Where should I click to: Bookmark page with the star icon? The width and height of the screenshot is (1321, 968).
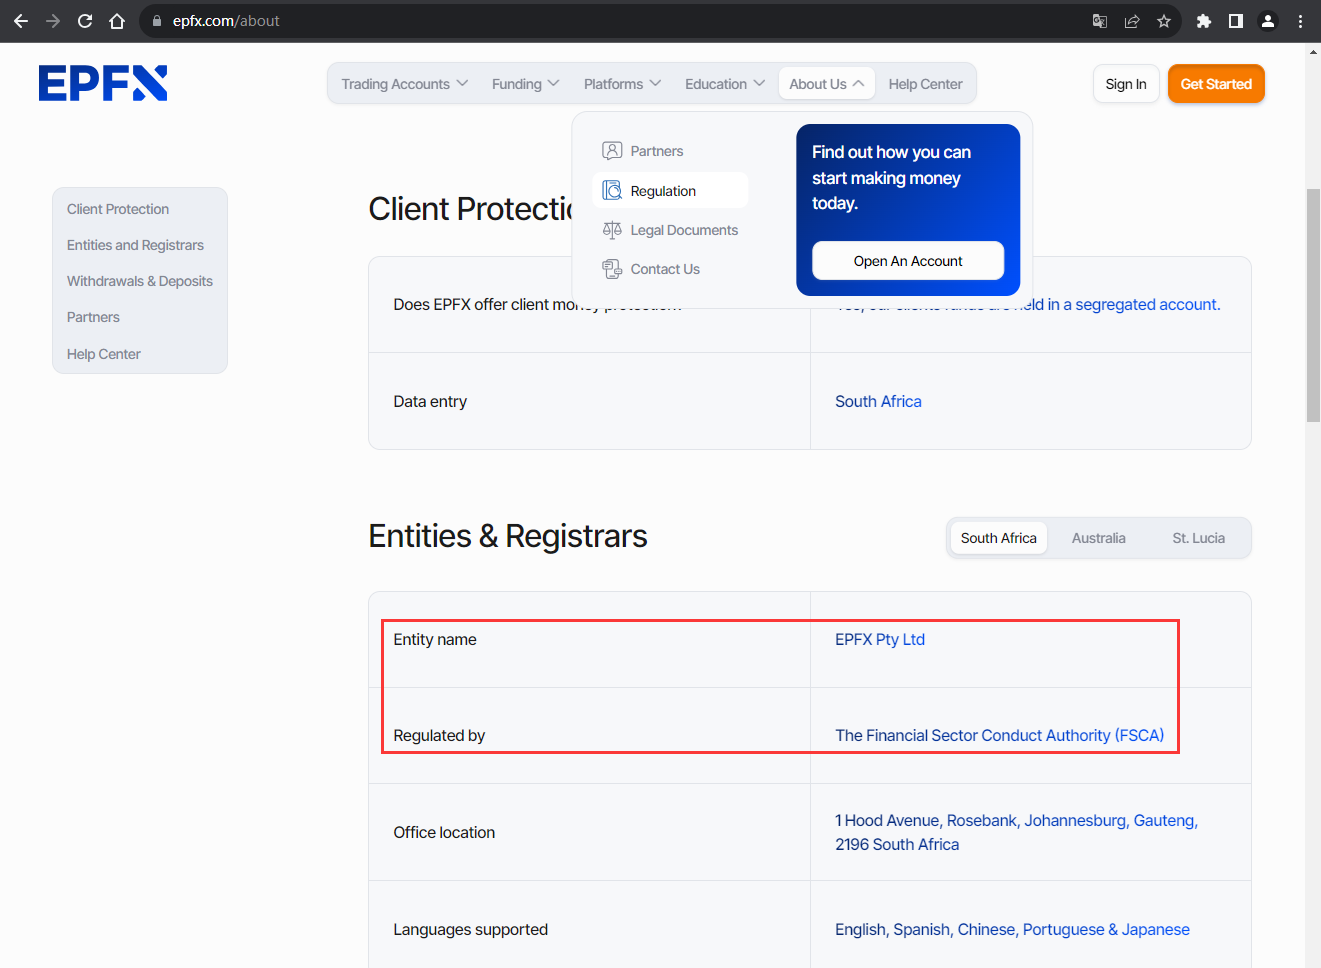click(1164, 21)
